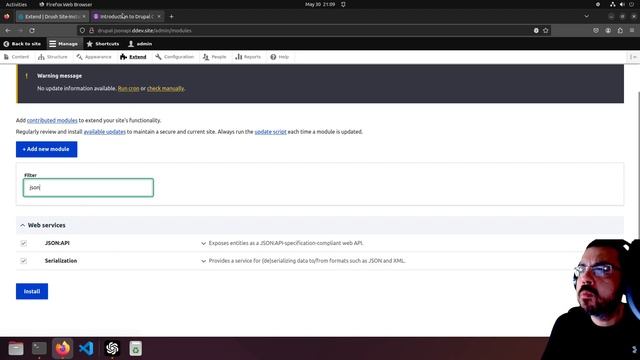Launch Visual Studio Code from the dock
640x360 pixels.
tap(87, 349)
